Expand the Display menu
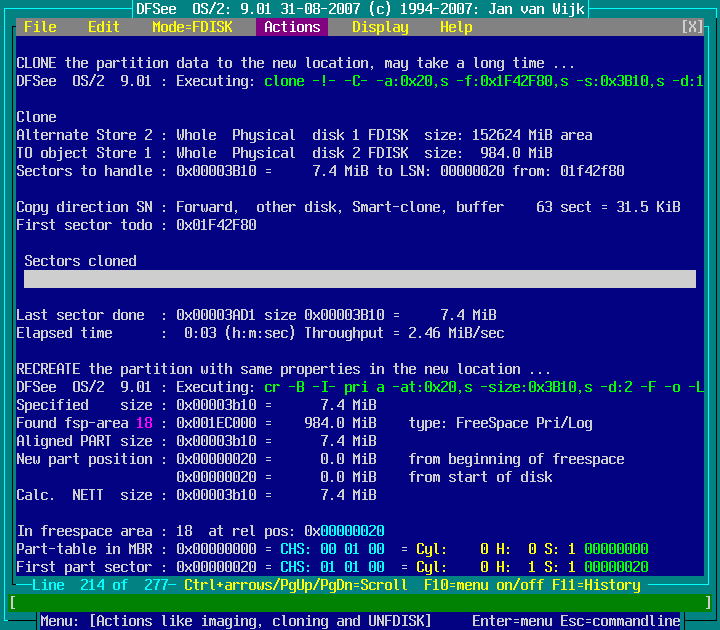Viewport: 720px width, 630px height. 380,27
